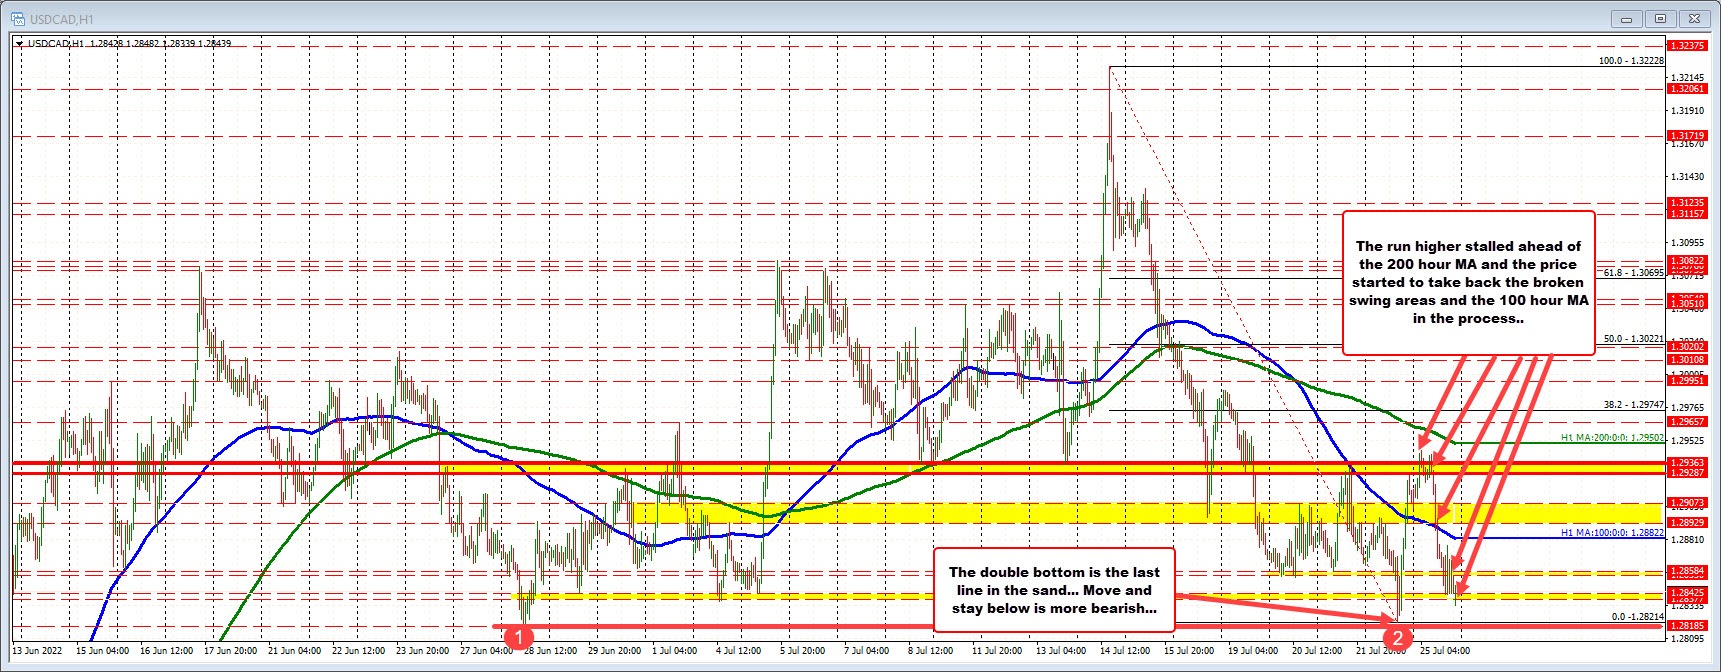Click the red 1.30822 price tag
Screen dimensions: 1721x672
pos(1688,261)
